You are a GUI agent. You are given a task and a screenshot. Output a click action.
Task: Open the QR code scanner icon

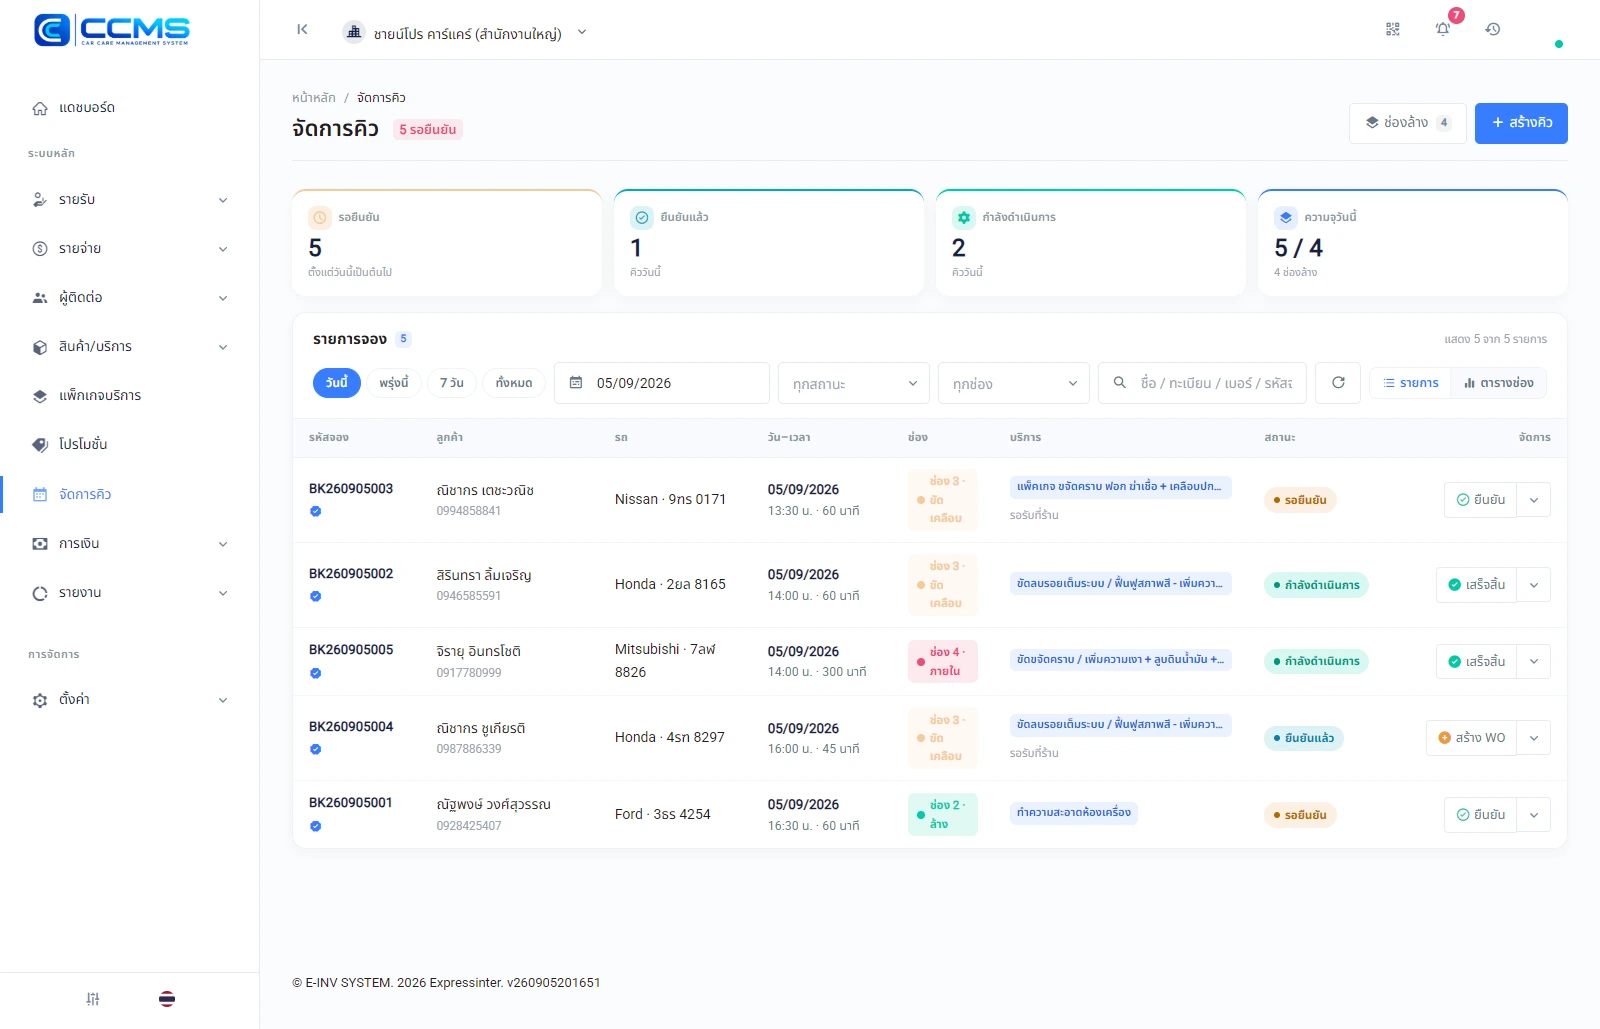(1393, 30)
